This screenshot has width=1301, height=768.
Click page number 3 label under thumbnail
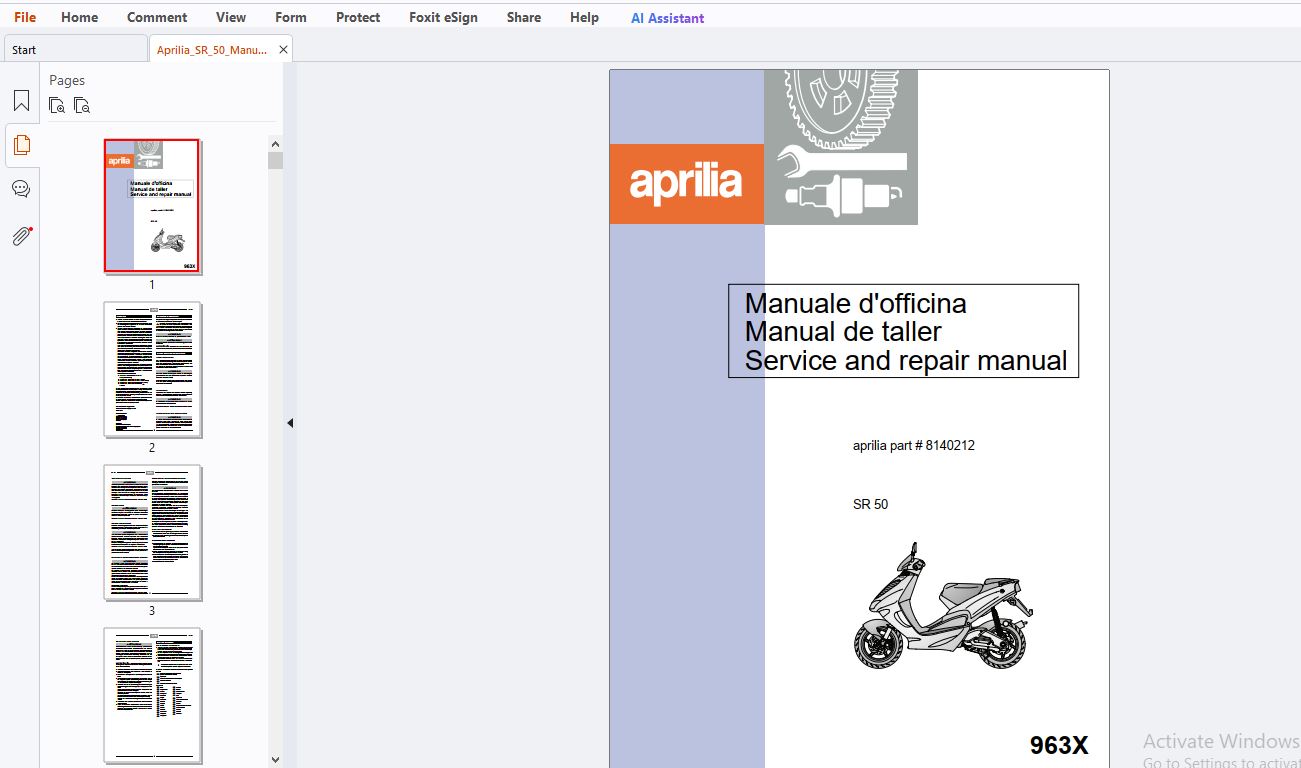[152, 611]
